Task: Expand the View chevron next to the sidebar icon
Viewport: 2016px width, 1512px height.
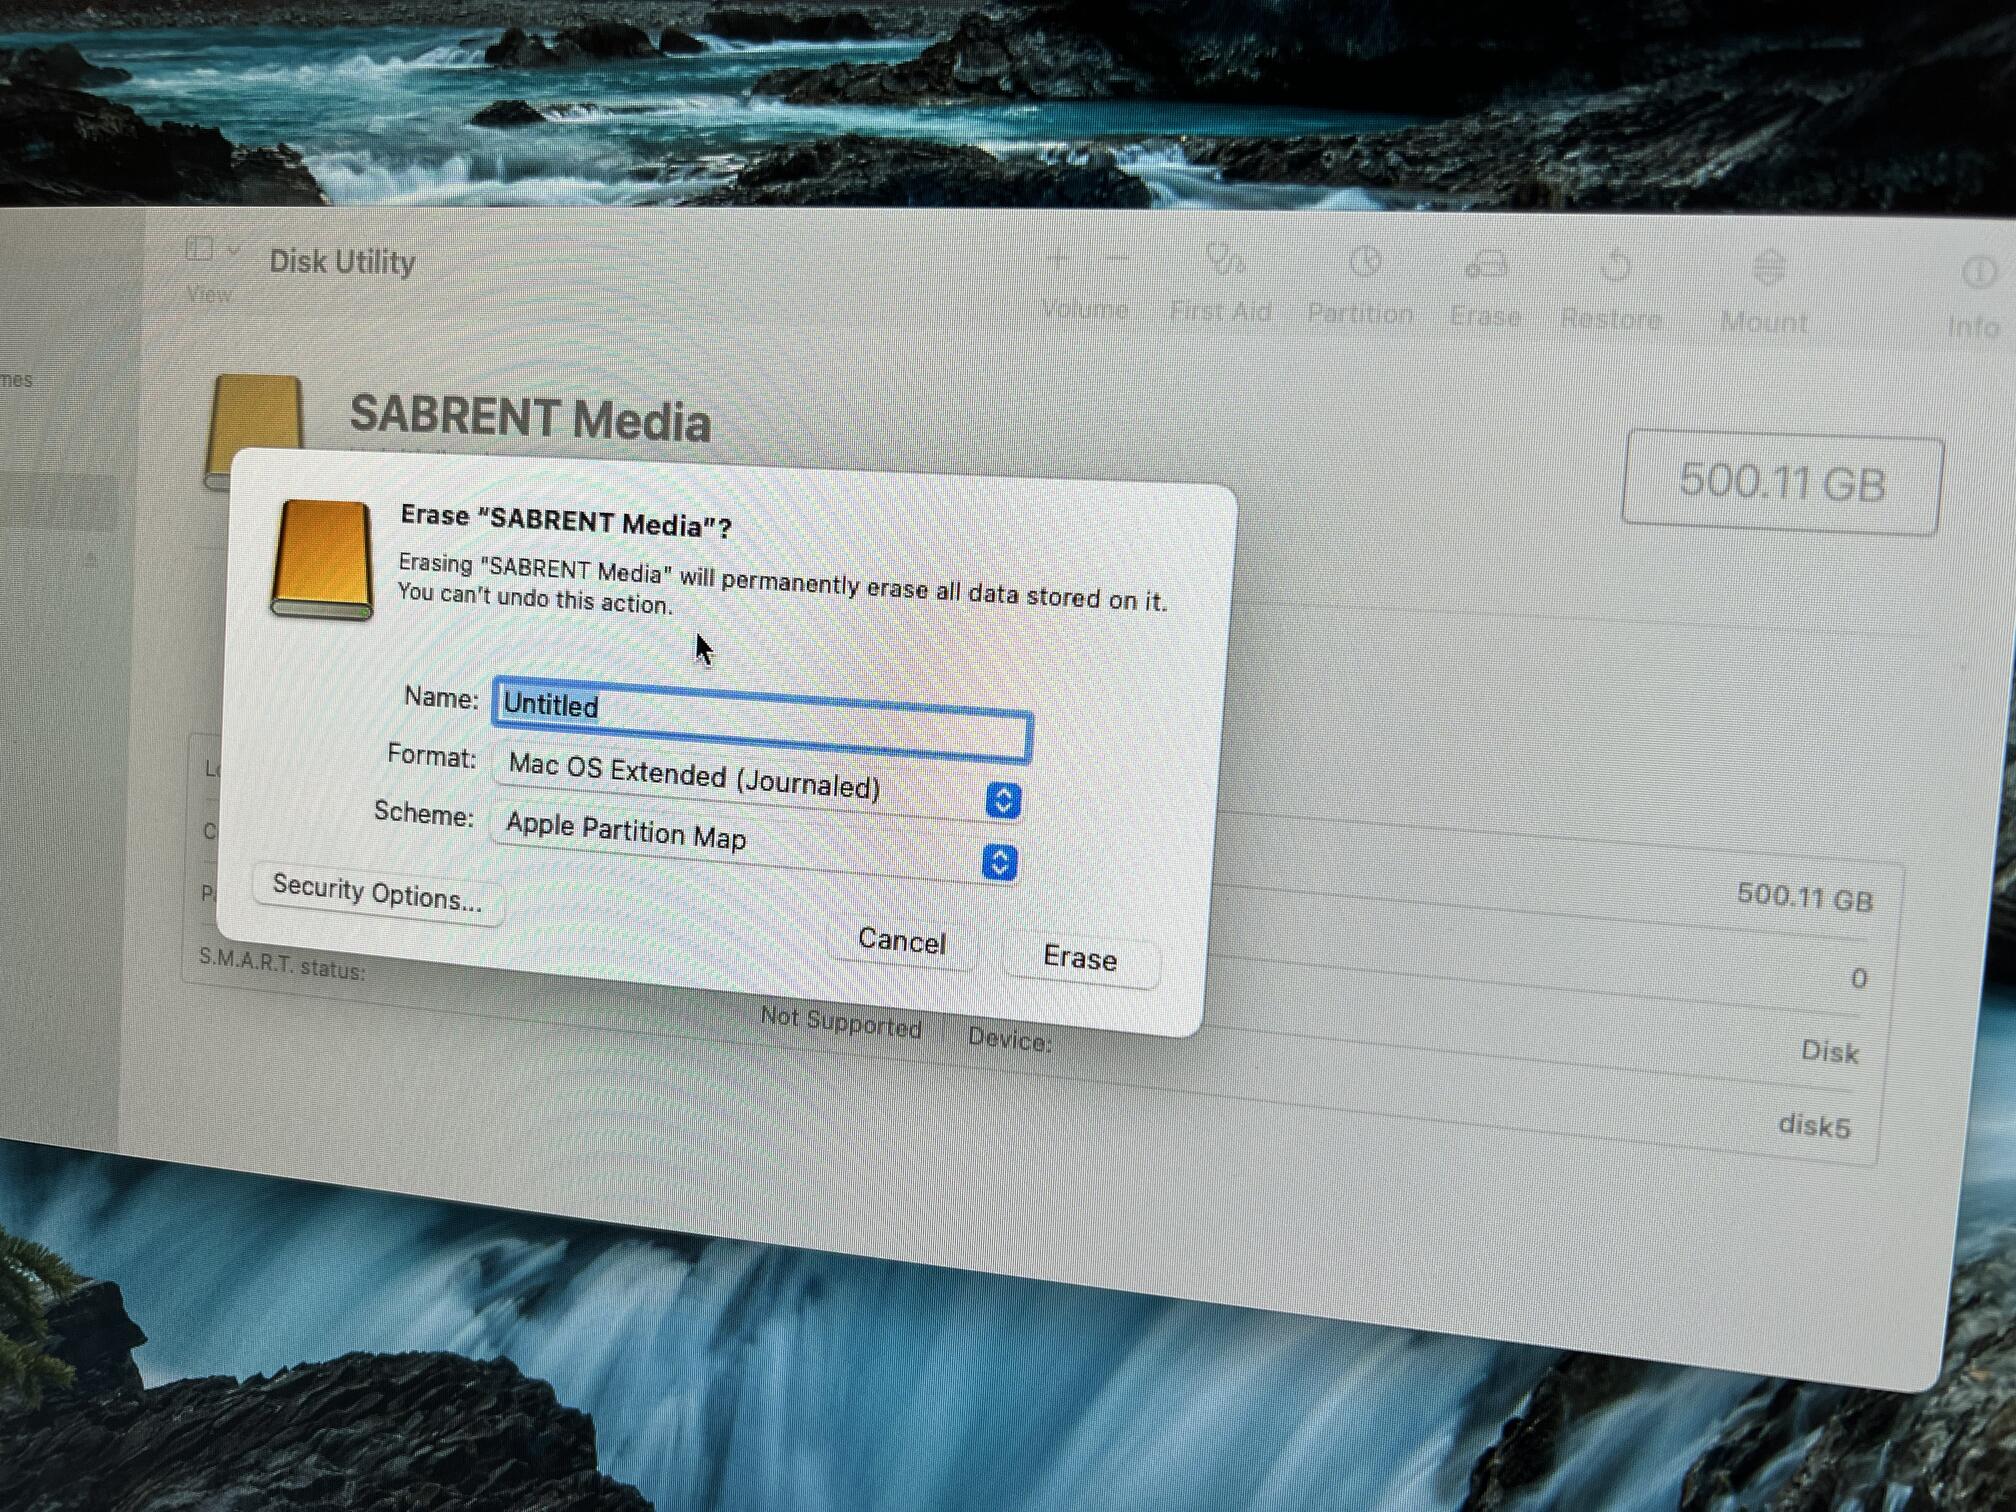Action: pyautogui.click(x=234, y=251)
